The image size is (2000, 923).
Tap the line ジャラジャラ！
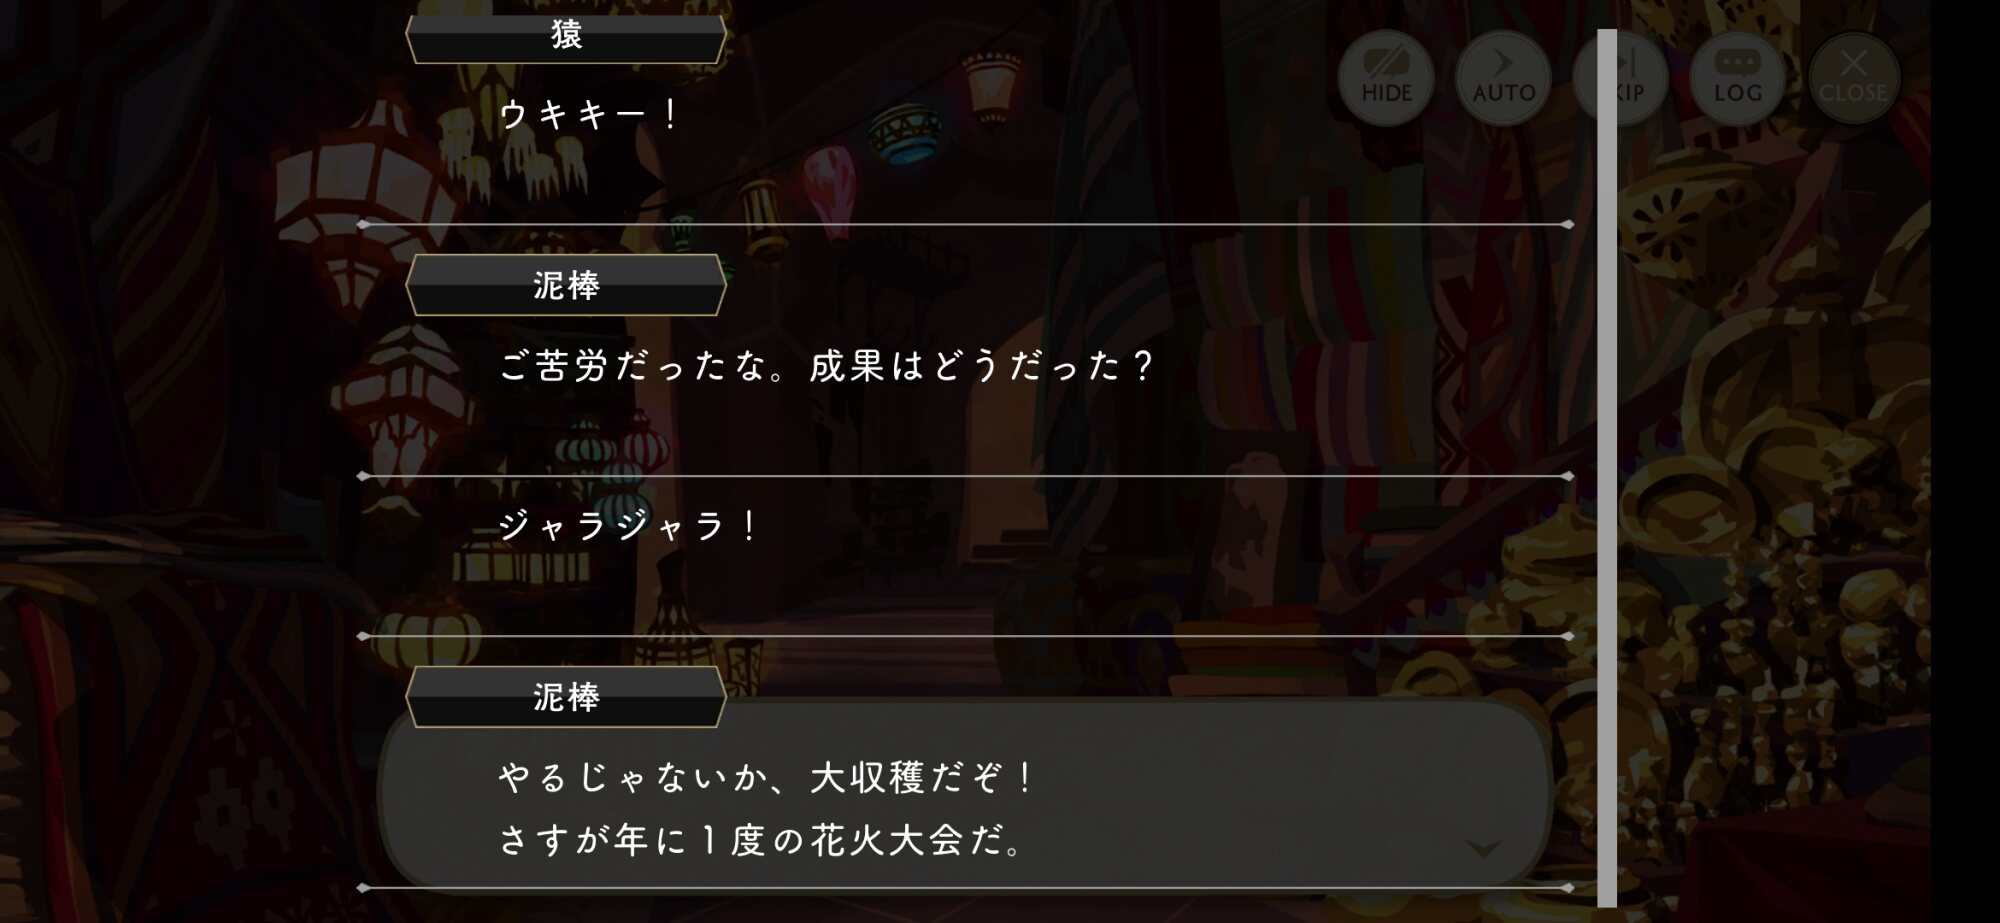tap(630, 525)
